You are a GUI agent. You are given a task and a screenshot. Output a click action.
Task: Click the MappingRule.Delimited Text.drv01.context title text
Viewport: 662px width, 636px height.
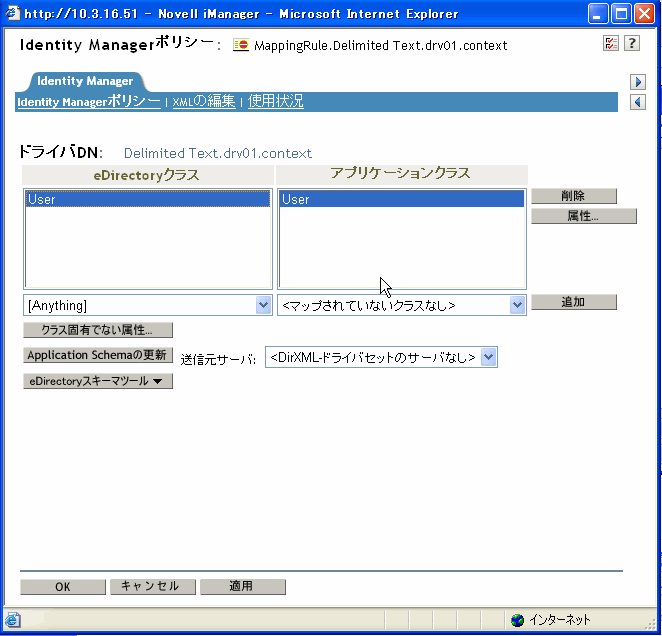380,45
